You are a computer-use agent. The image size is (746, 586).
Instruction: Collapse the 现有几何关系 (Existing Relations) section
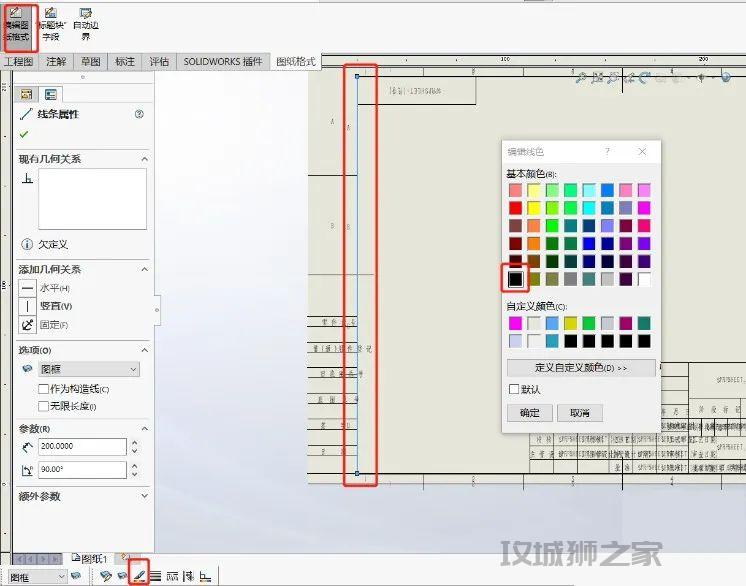click(144, 159)
